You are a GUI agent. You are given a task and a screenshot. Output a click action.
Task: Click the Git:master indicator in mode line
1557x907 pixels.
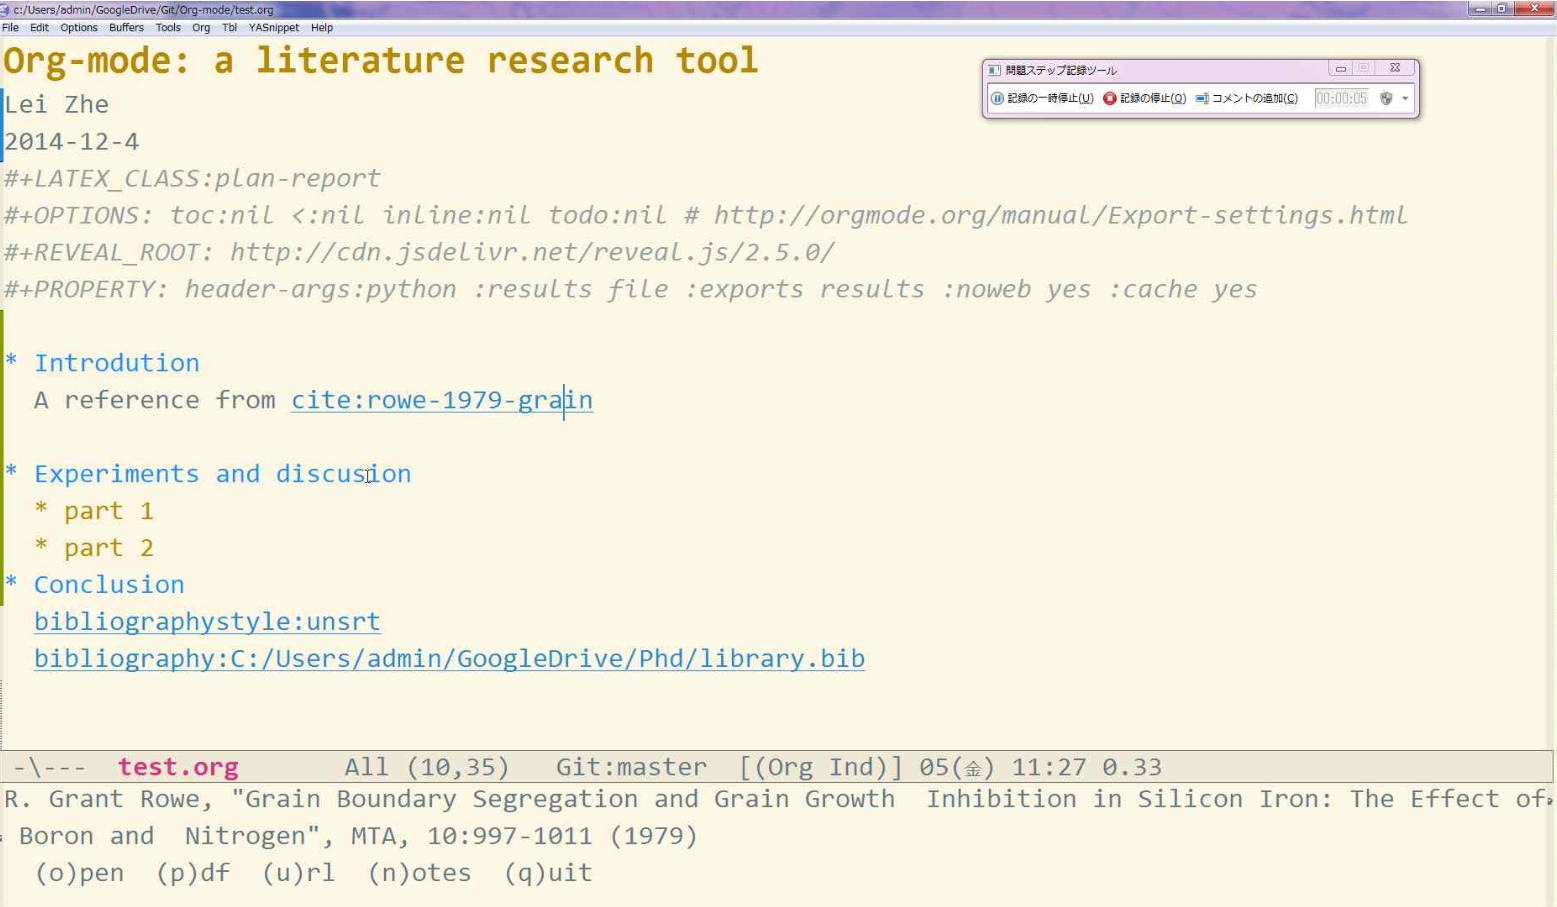click(x=631, y=767)
